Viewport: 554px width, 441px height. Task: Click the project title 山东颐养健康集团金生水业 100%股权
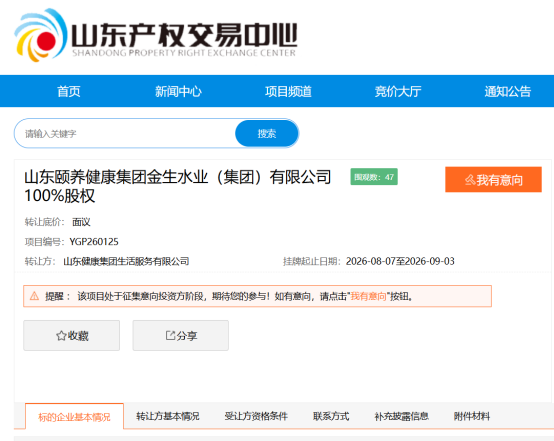click(178, 186)
